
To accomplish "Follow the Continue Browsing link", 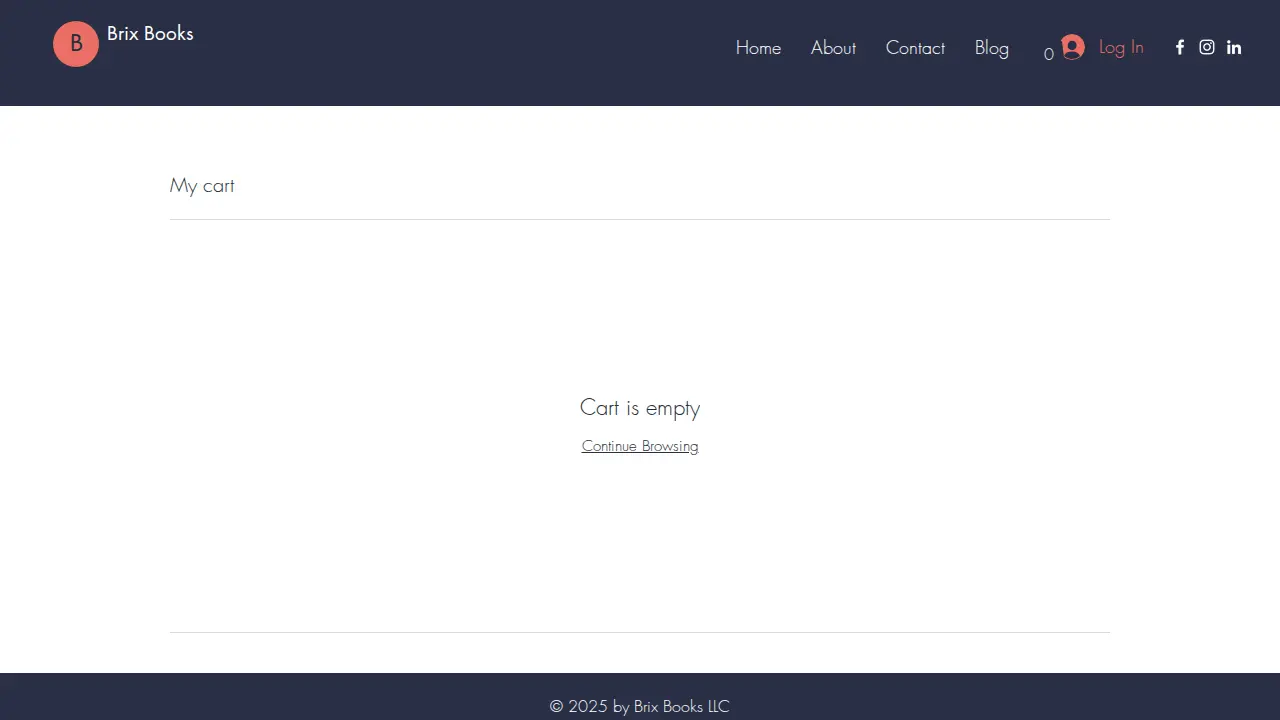I will tap(640, 446).
